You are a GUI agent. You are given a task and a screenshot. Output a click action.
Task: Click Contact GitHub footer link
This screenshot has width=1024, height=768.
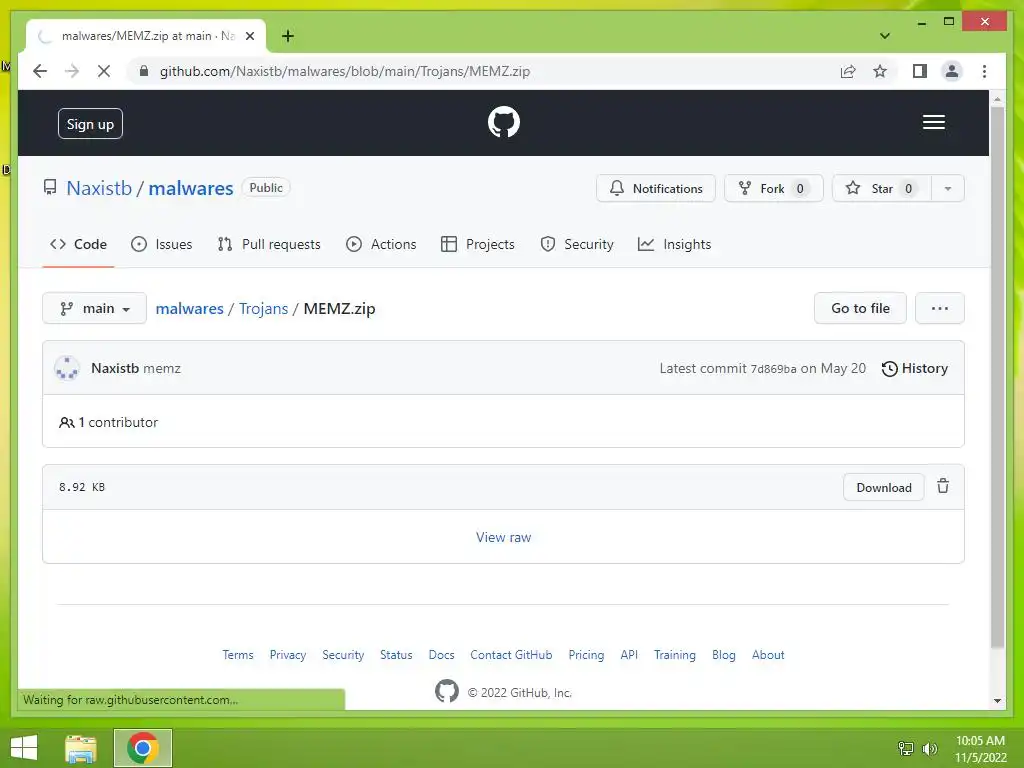511,655
